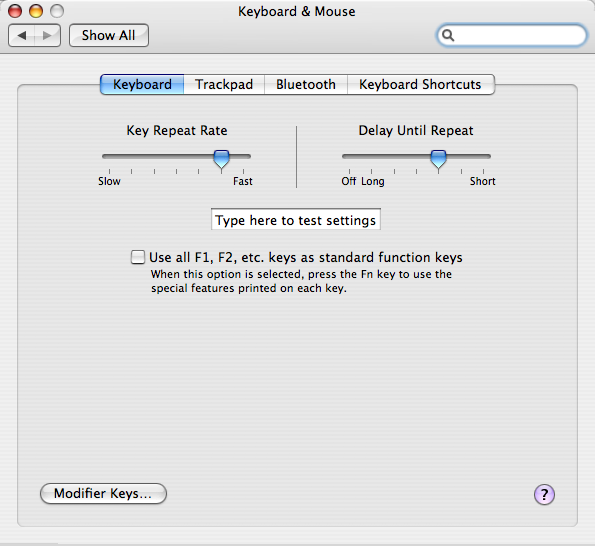The image size is (595, 546).
Task: Focus the search field in toolbar
Action: click(512, 35)
